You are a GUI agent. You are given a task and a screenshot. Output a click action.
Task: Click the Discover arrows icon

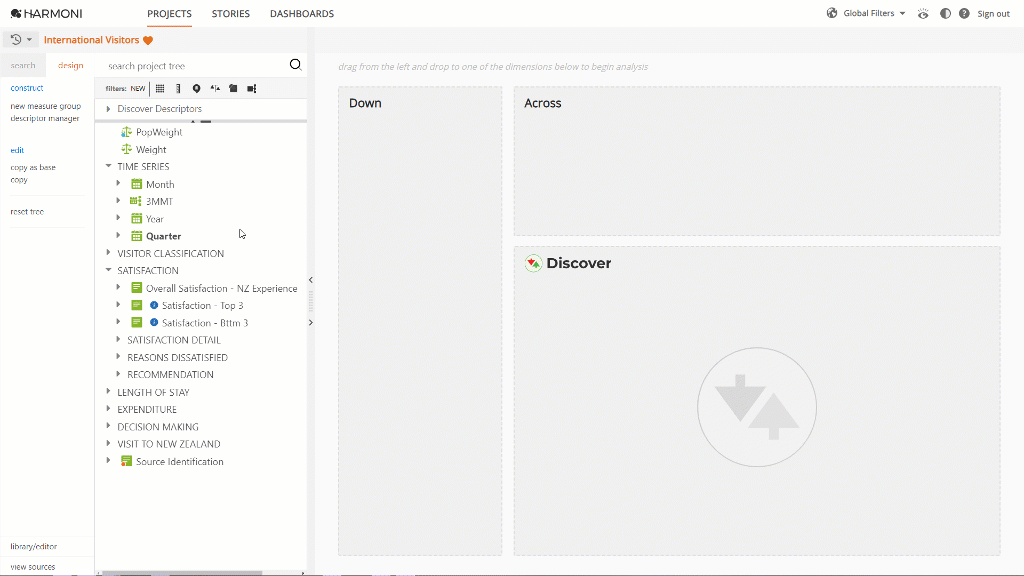[534, 263]
